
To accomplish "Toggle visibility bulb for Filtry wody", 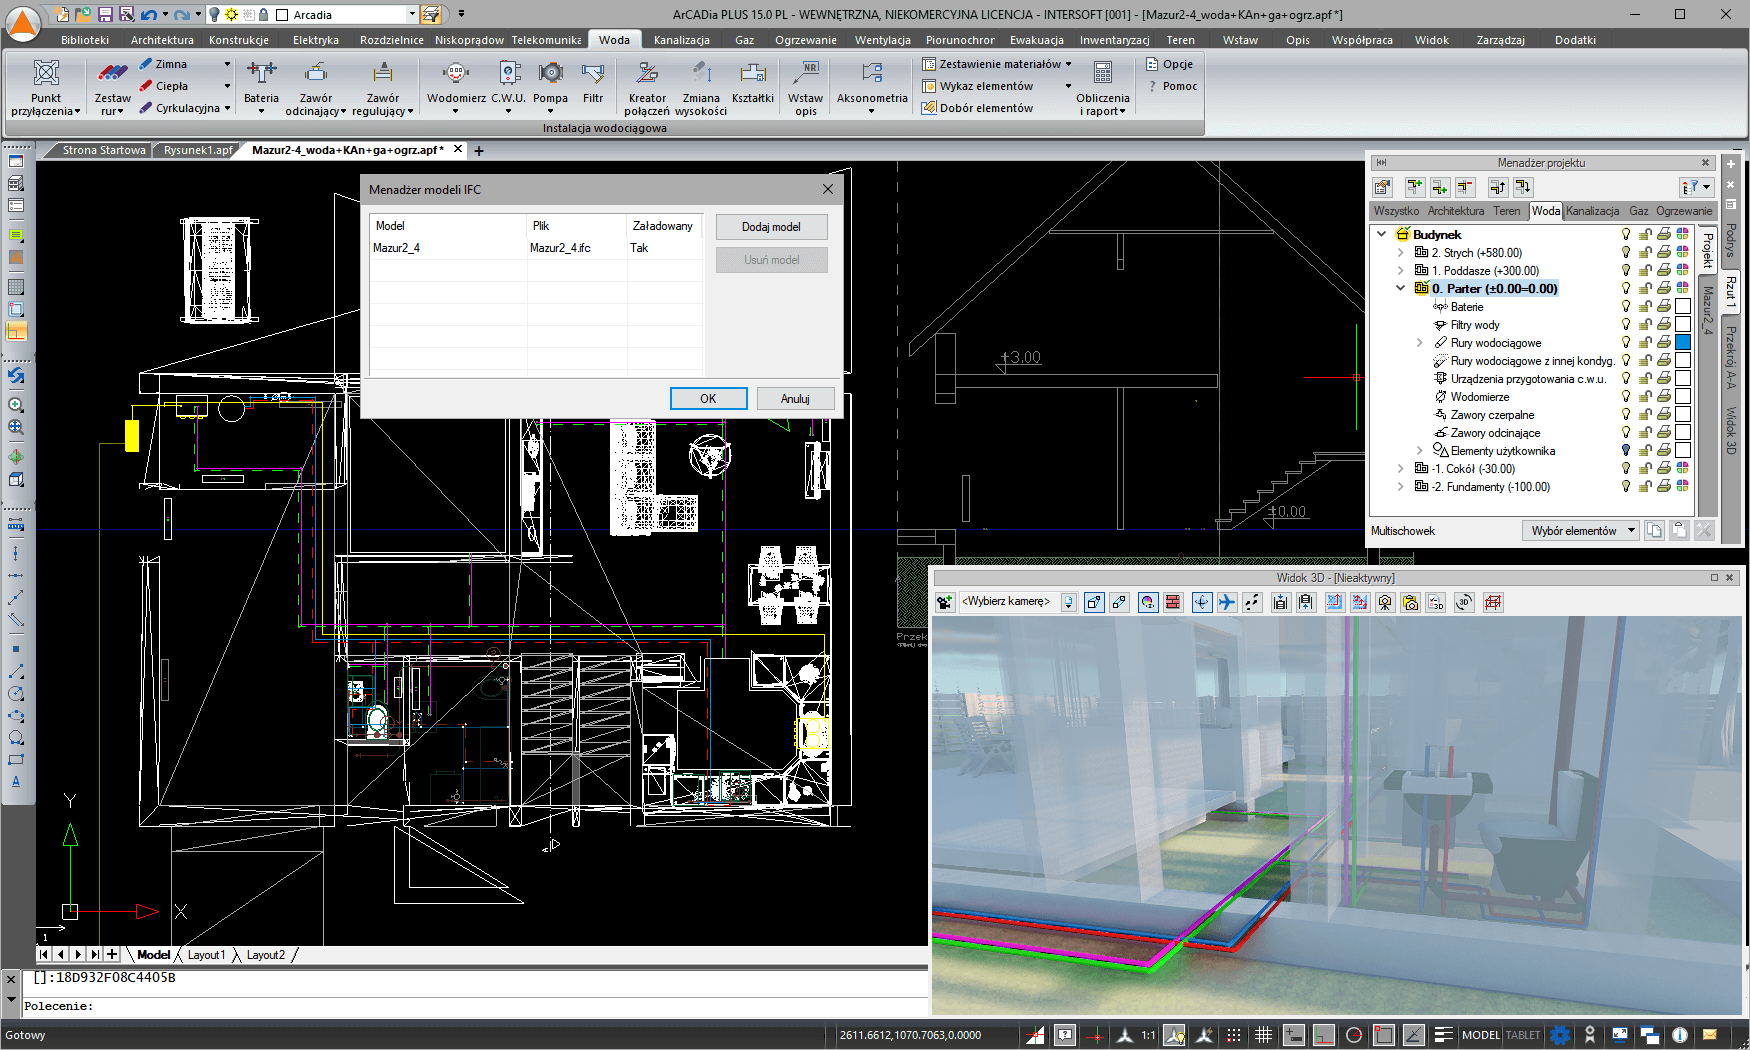I will (1626, 325).
